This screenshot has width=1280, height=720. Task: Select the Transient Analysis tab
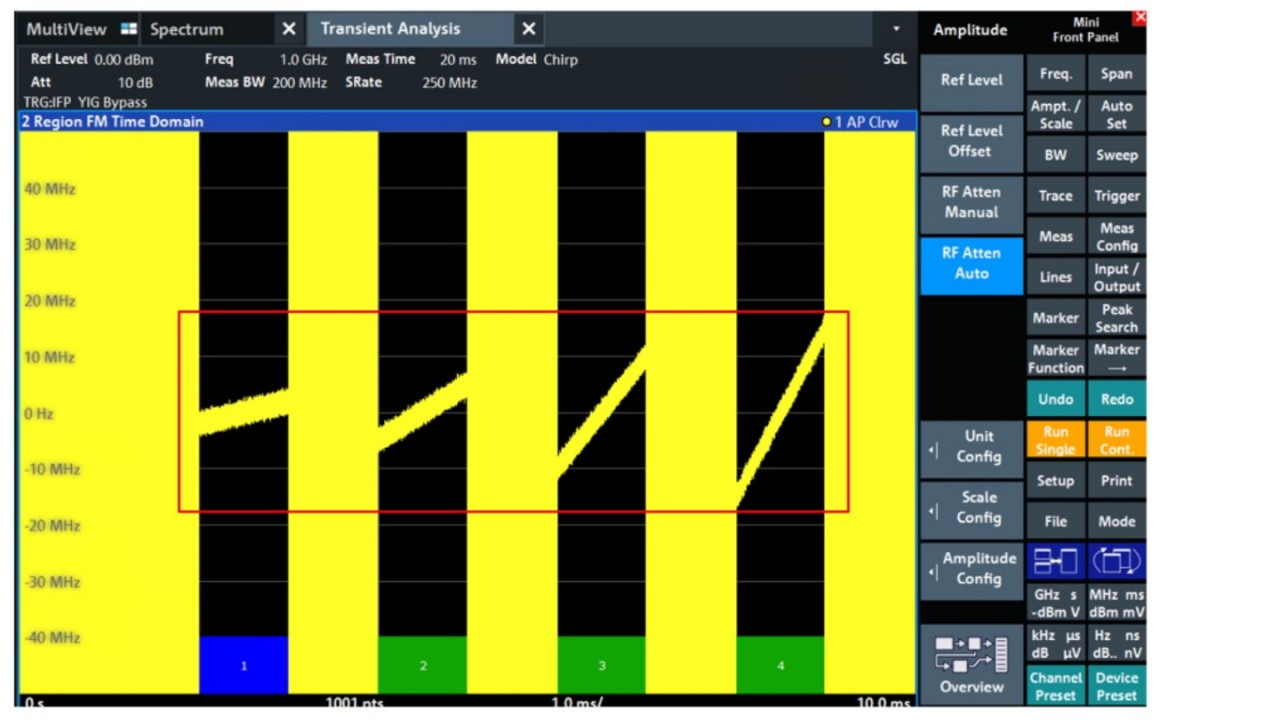[x=390, y=29]
